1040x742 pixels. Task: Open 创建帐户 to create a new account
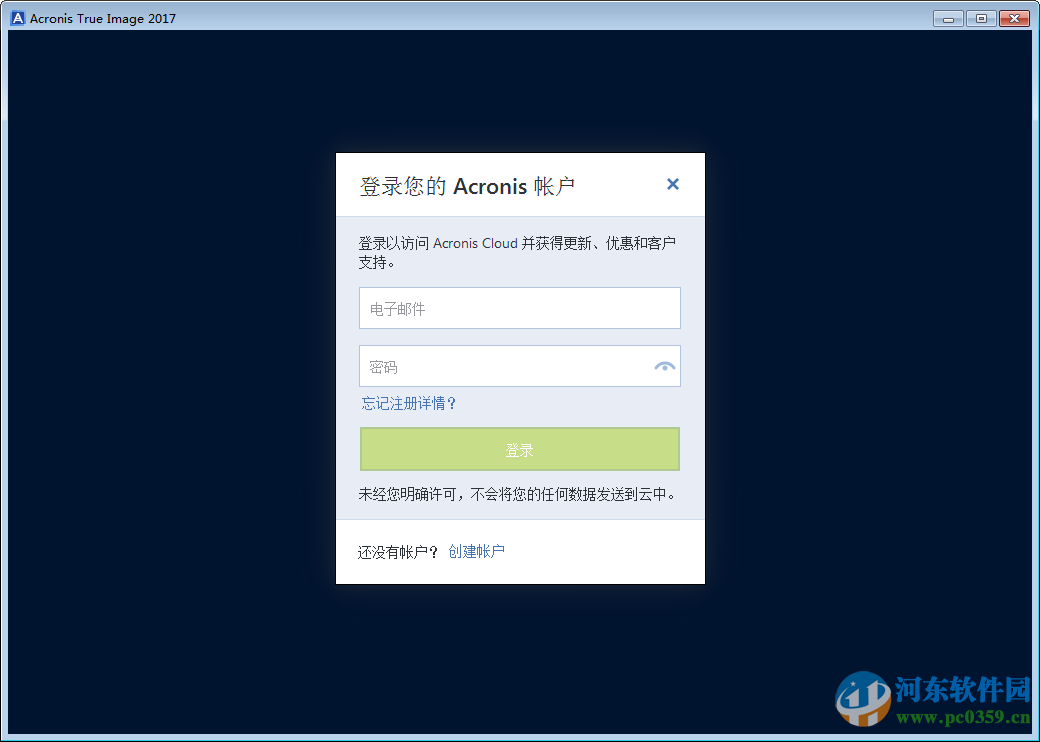477,551
